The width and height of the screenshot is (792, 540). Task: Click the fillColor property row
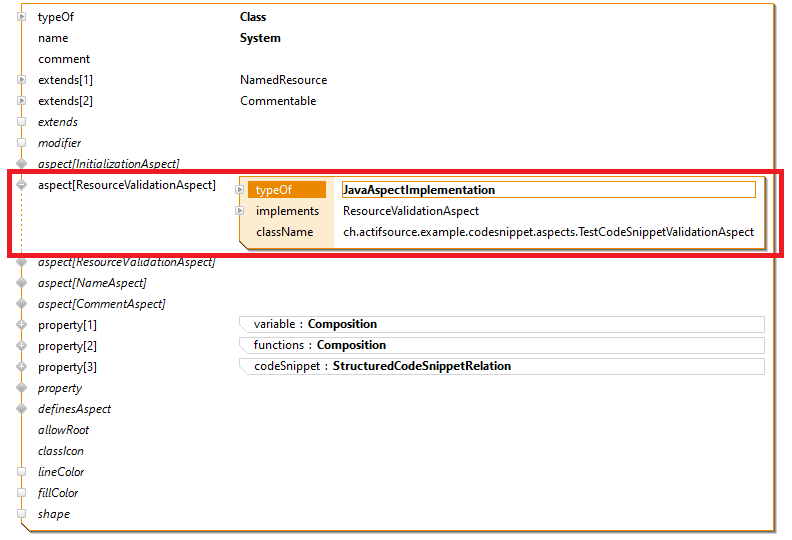click(x=58, y=493)
